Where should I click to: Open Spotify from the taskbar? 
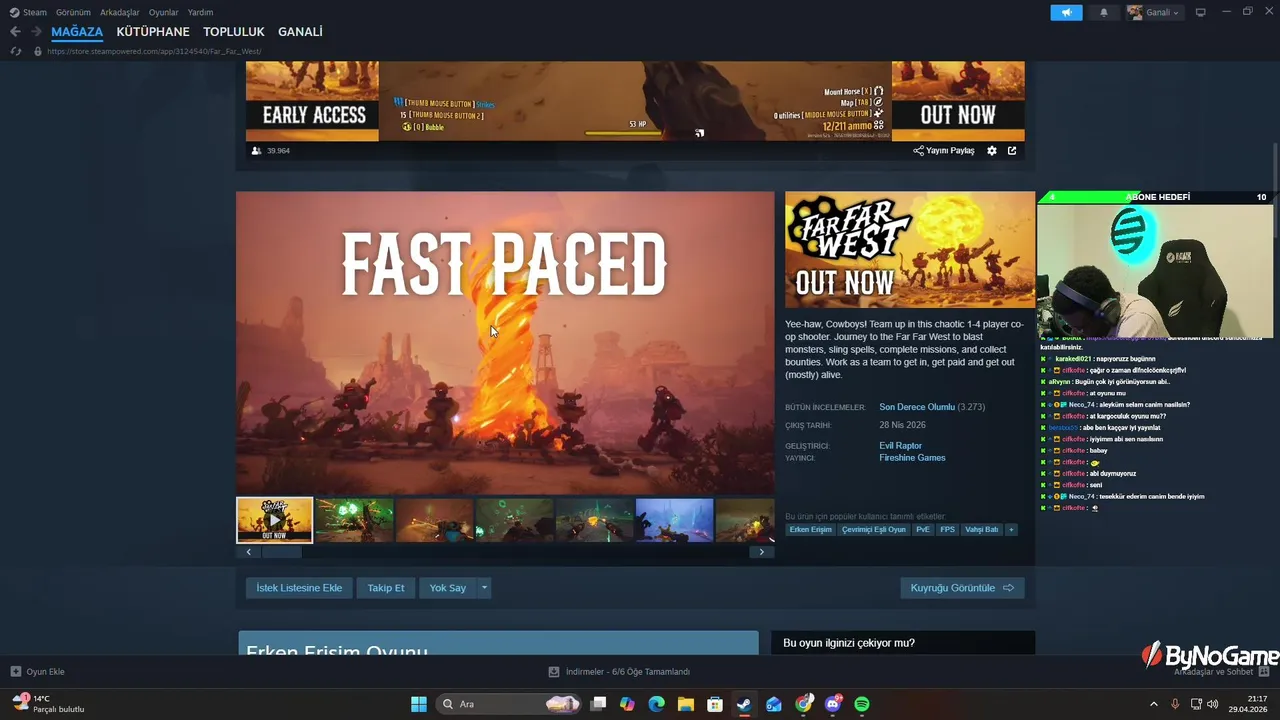tap(862, 704)
